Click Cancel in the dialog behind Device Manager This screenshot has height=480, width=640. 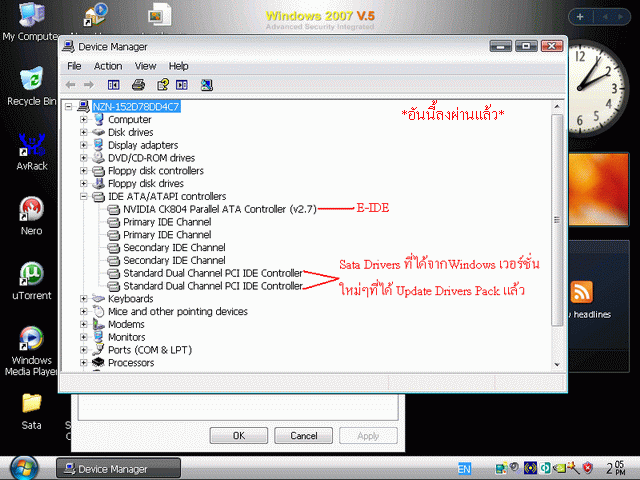(304, 436)
